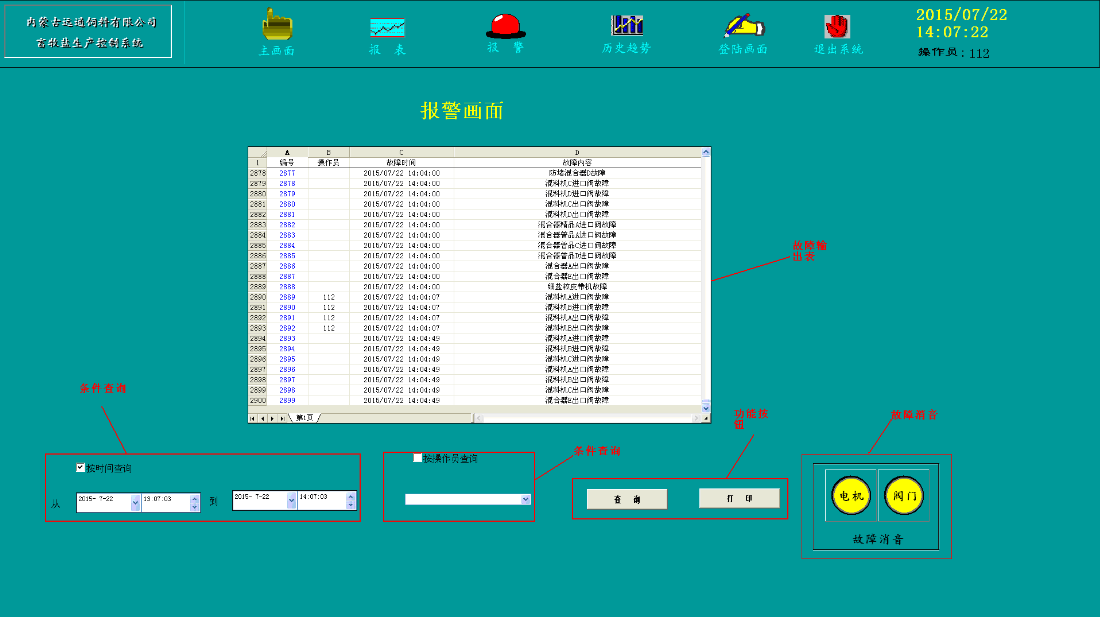Image resolution: width=1100 pixels, height=617 pixels.
Task: Silence valve alarm with yellow 阀门 button
Action: [904, 496]
